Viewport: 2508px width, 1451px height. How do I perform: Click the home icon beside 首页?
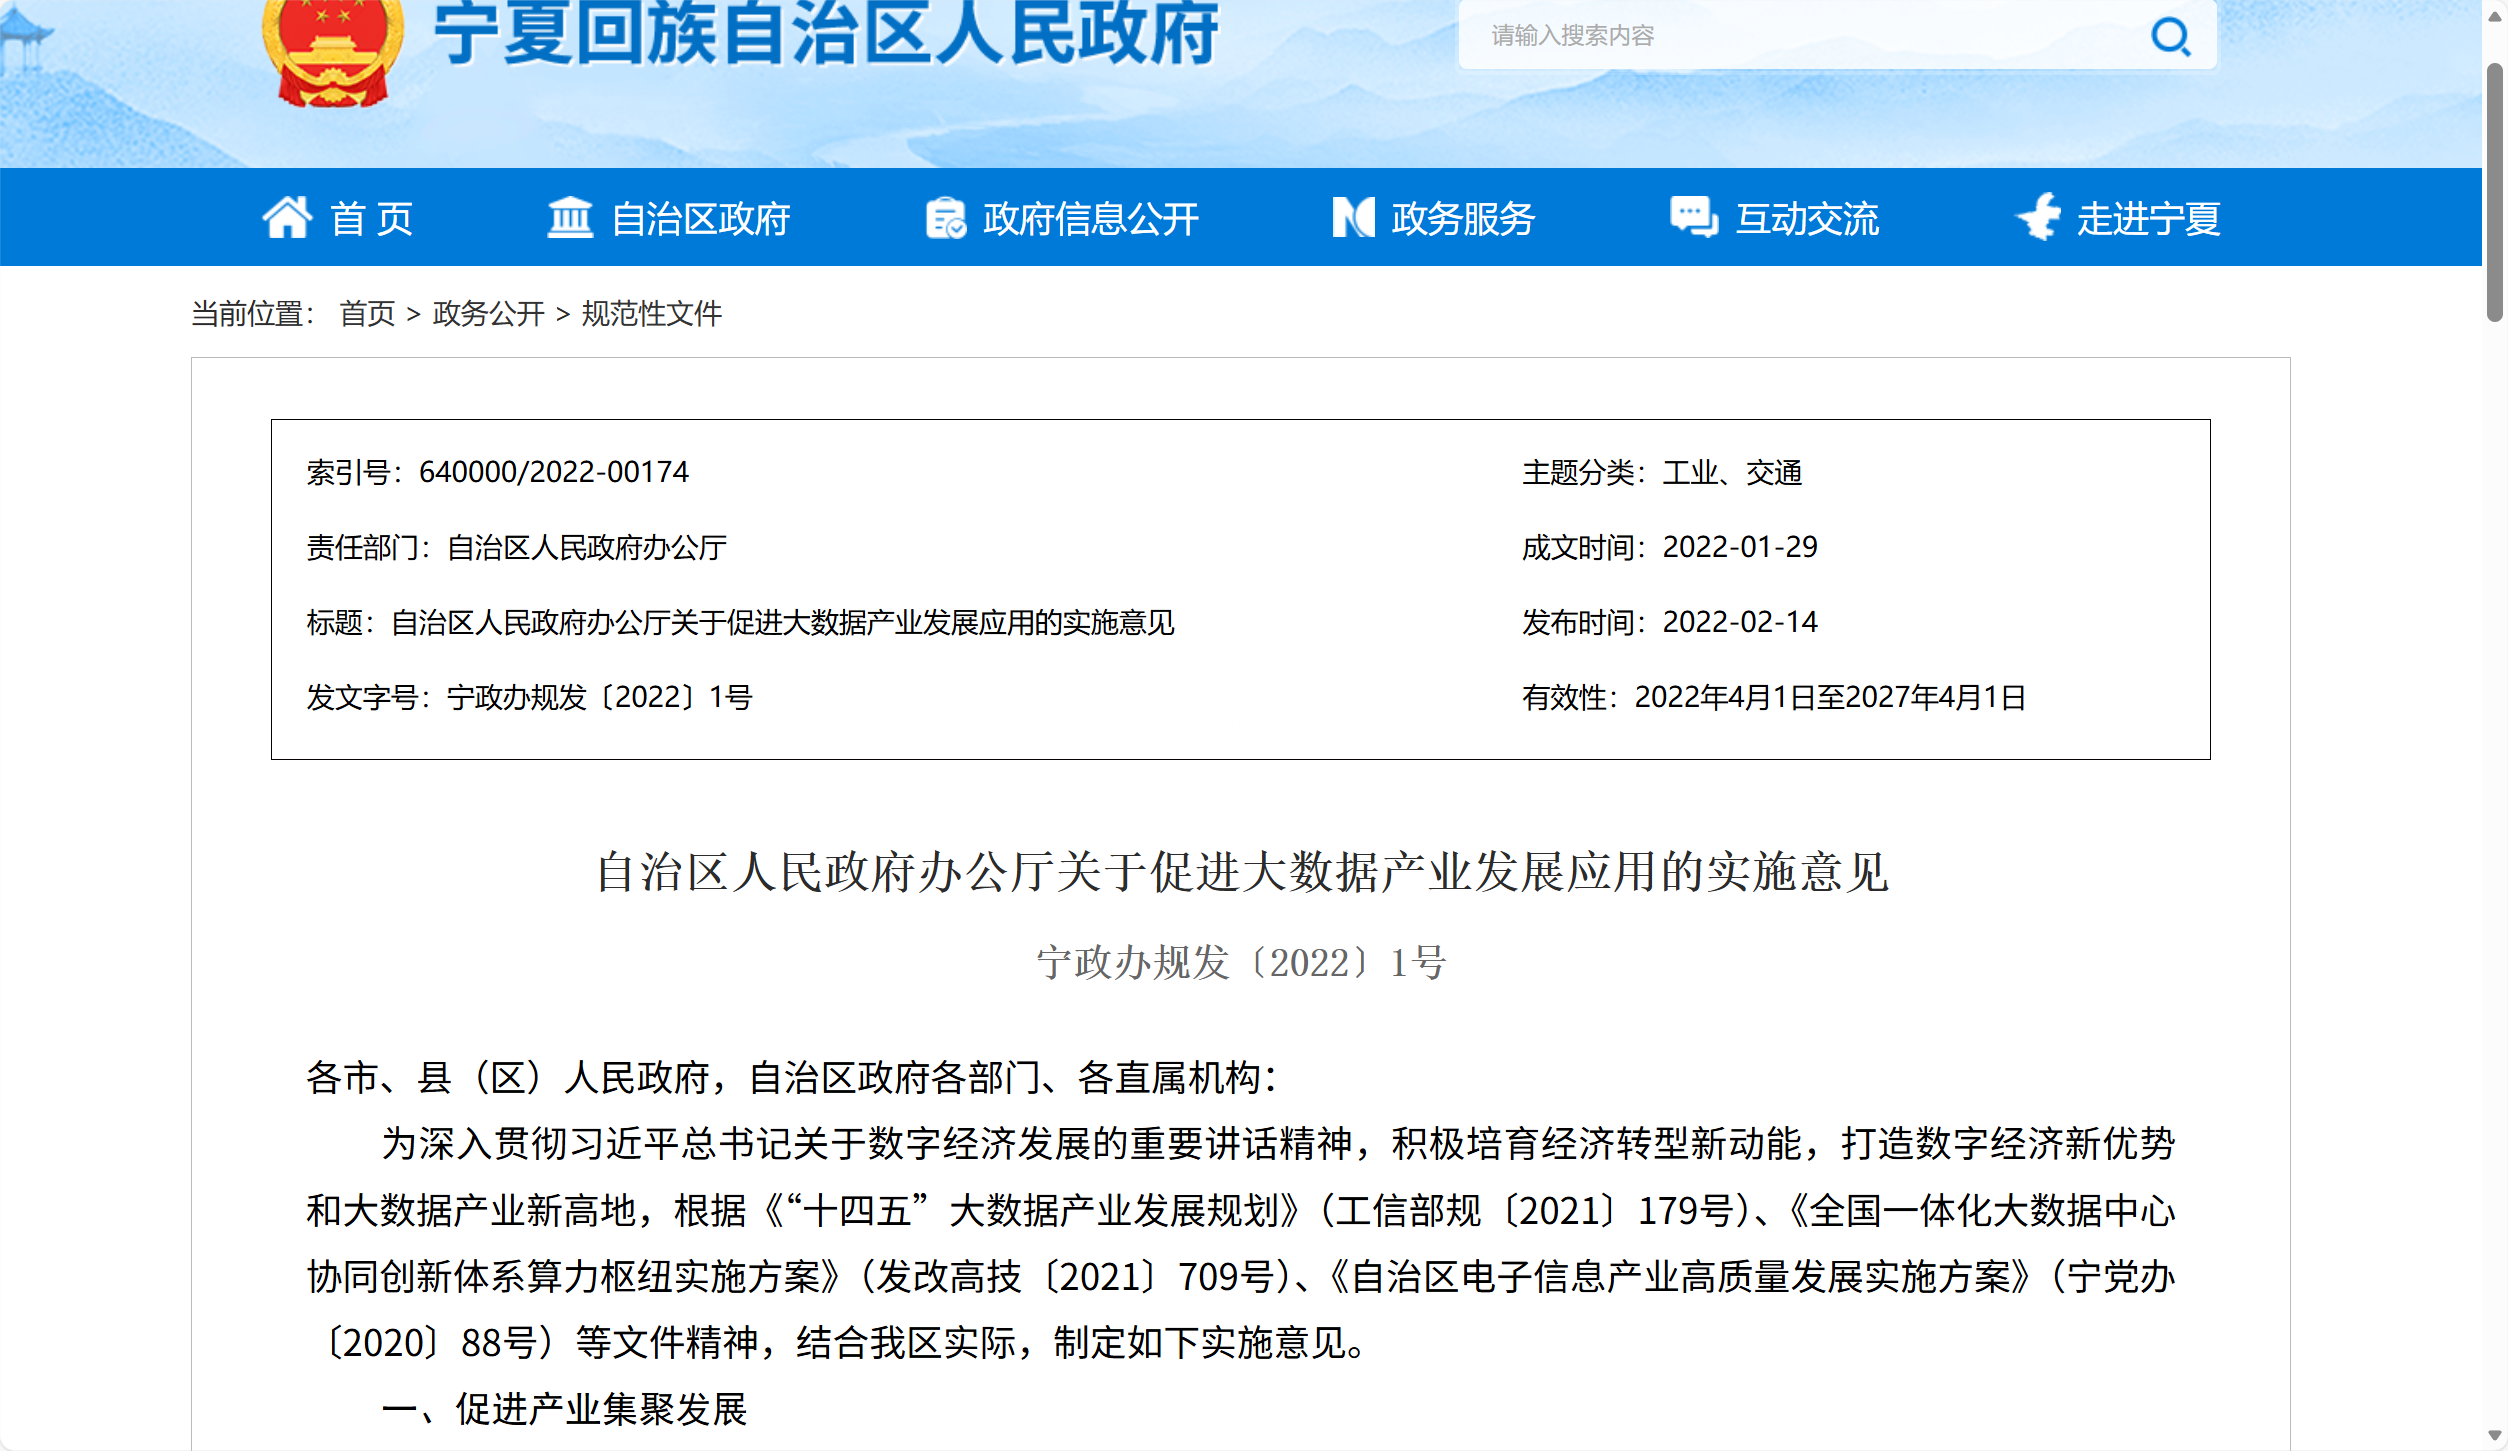[287, 217]
